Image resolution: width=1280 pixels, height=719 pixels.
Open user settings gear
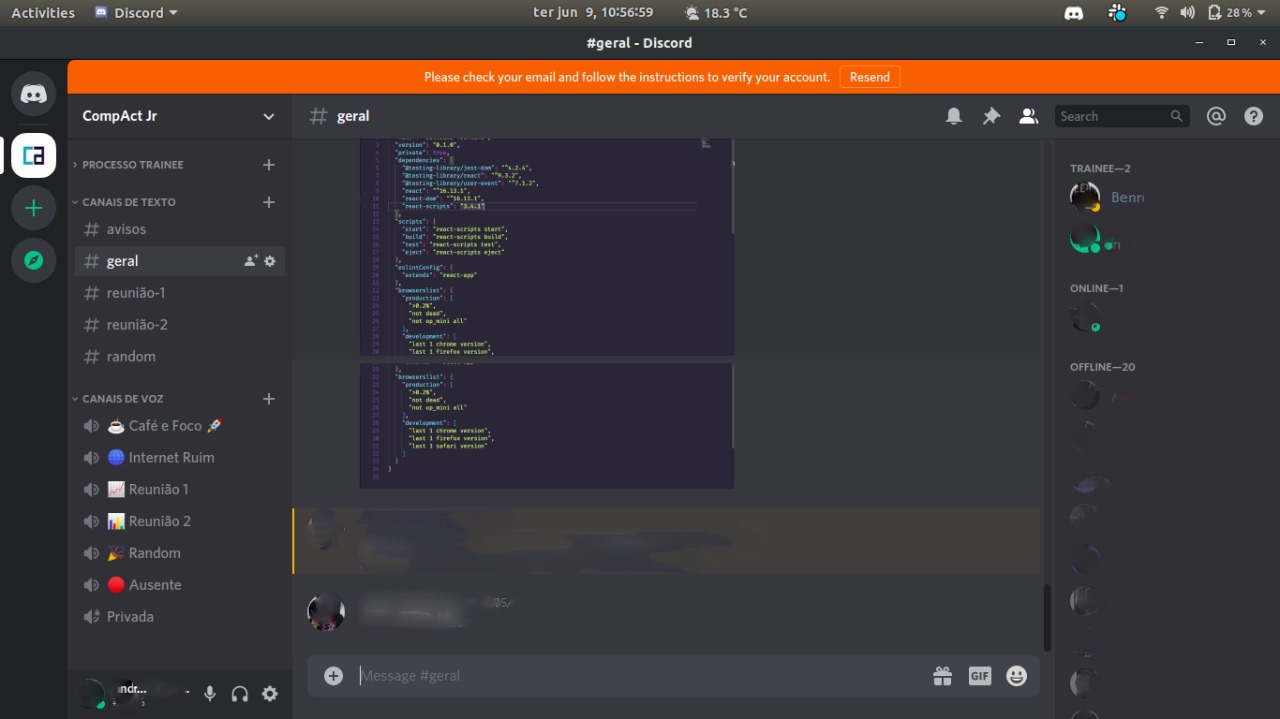pyautogui.click(x=270, y=693)
